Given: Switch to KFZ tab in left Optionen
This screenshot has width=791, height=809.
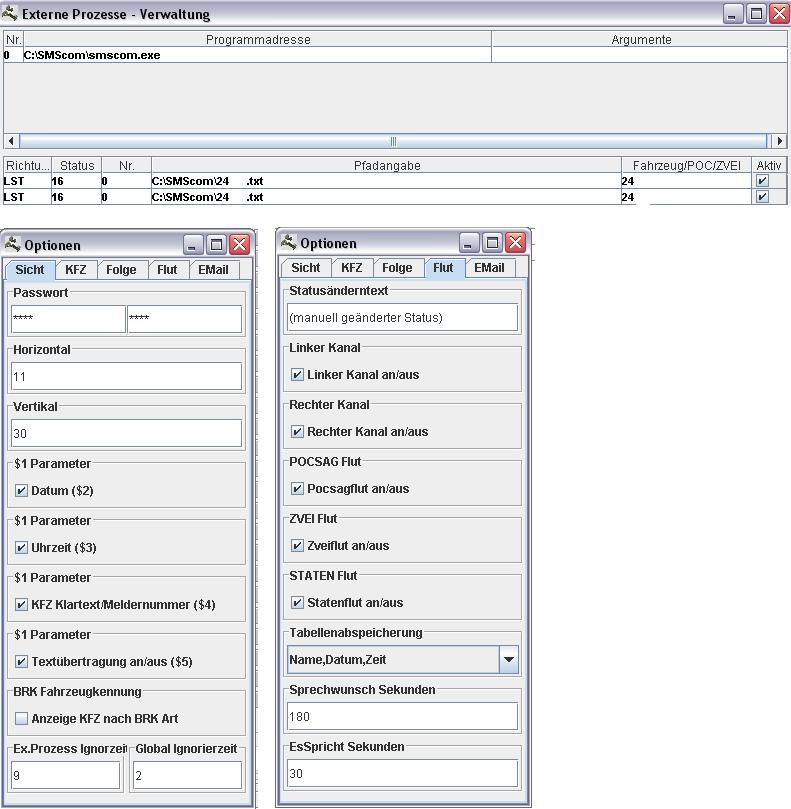Looking at the screenshot, I should (76, 270).
